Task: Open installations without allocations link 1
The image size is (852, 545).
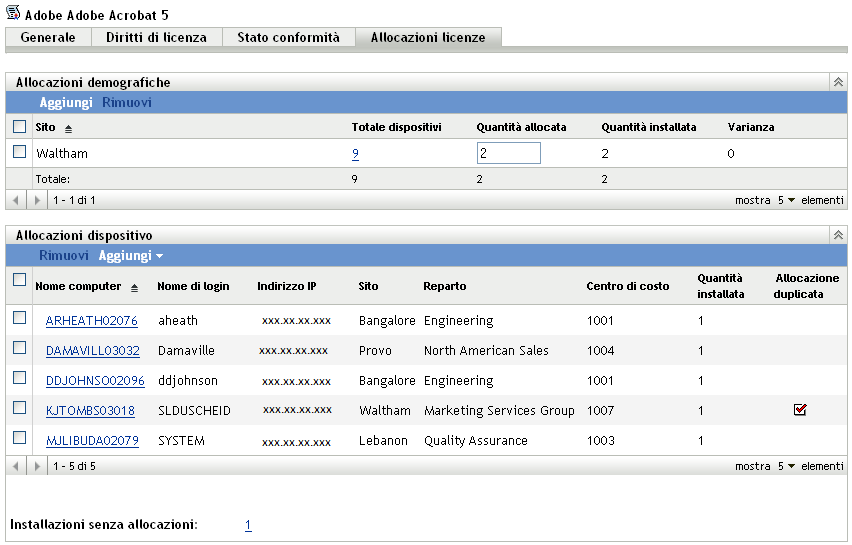Action: point(248,525)
